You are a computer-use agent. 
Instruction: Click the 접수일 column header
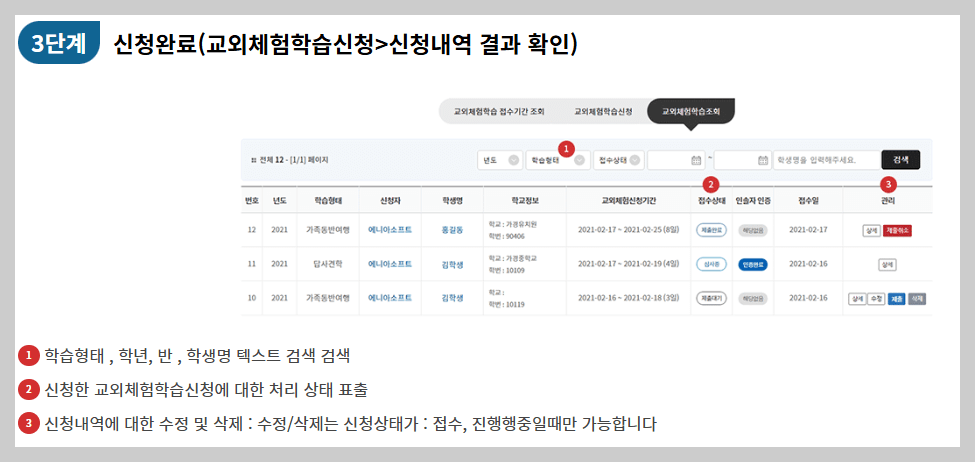pos(808,201)
